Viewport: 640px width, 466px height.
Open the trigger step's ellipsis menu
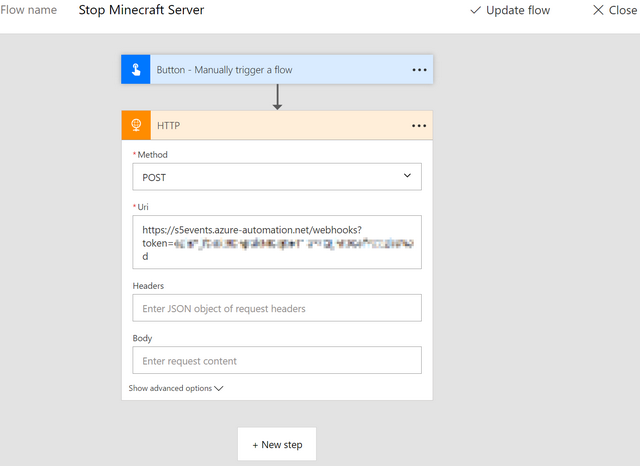click(419, 70)
